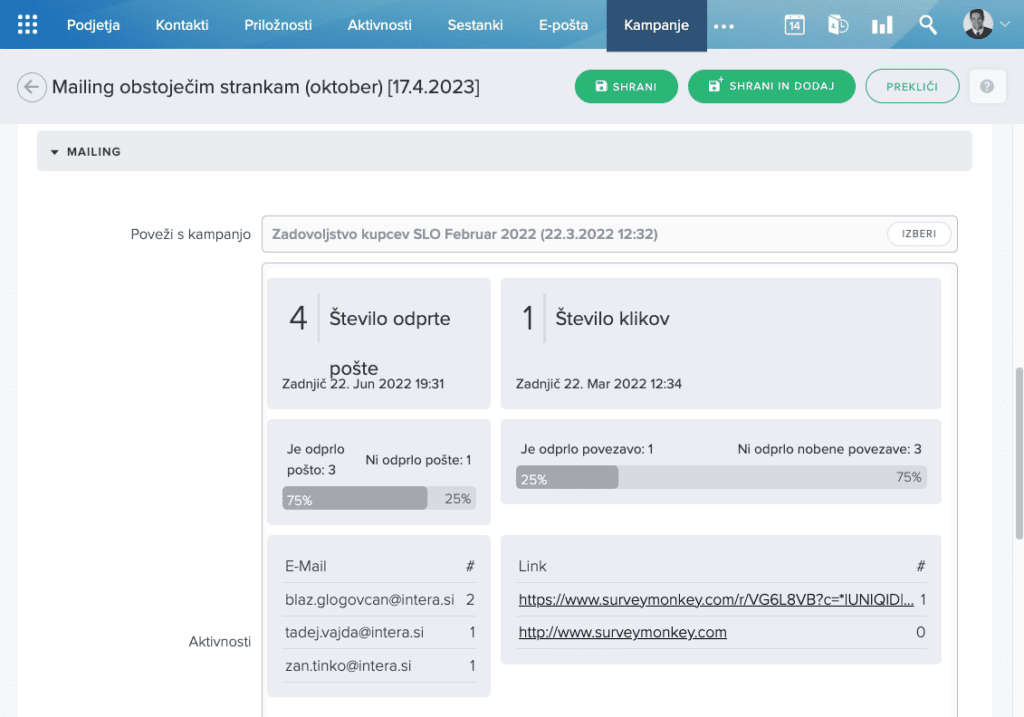Open the user profile avatar
This screenshot has height=717, width=1024.
coord(977,25)
